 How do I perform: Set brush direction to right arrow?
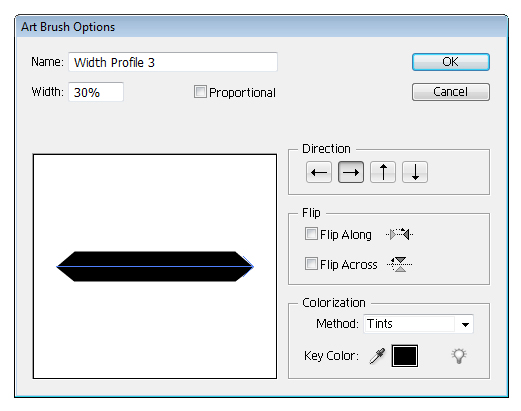[x=351, y=172]
